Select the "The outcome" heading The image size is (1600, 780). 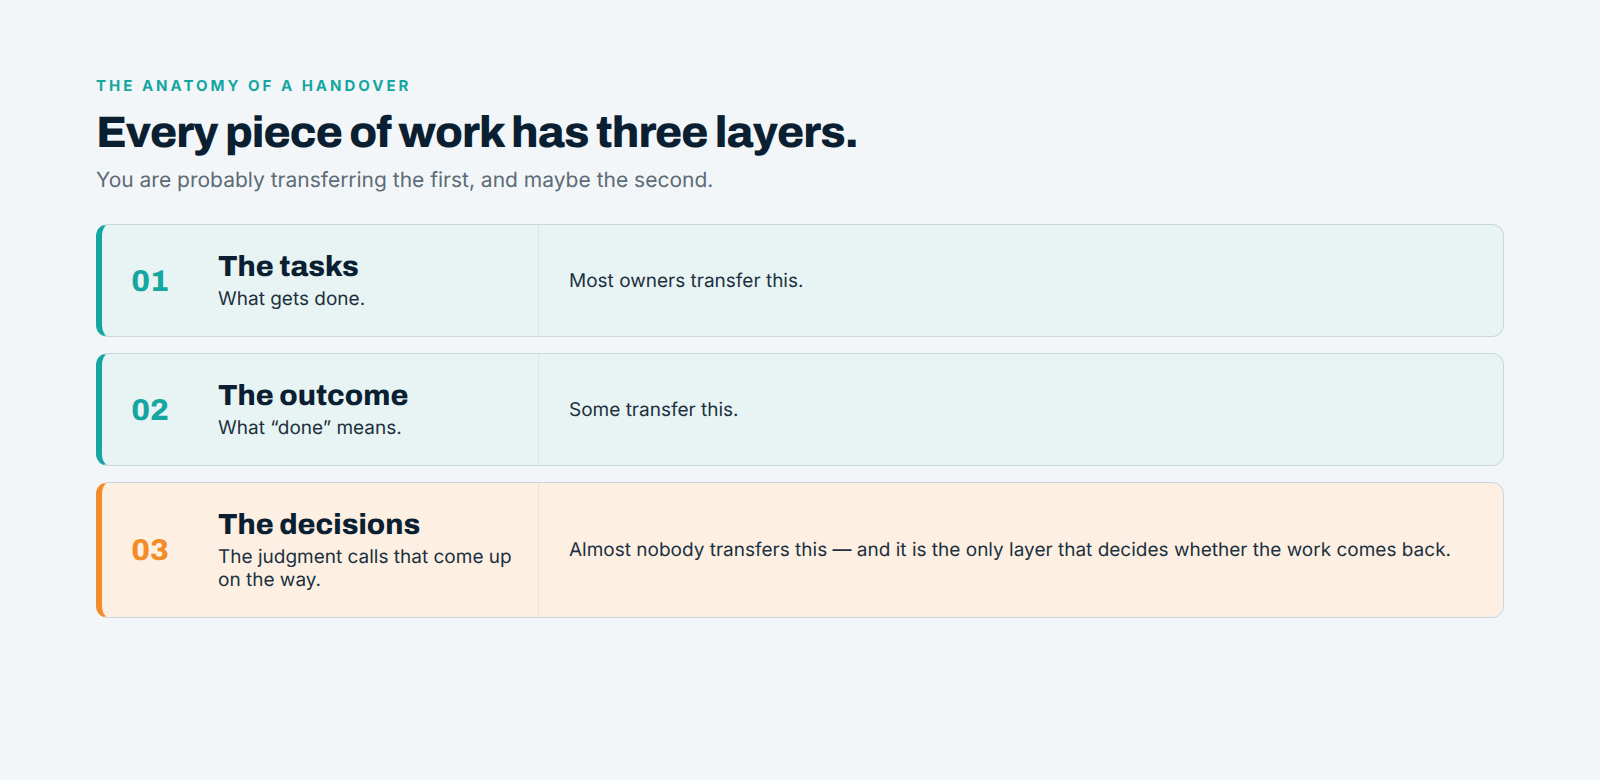click(x=313, y=395)
